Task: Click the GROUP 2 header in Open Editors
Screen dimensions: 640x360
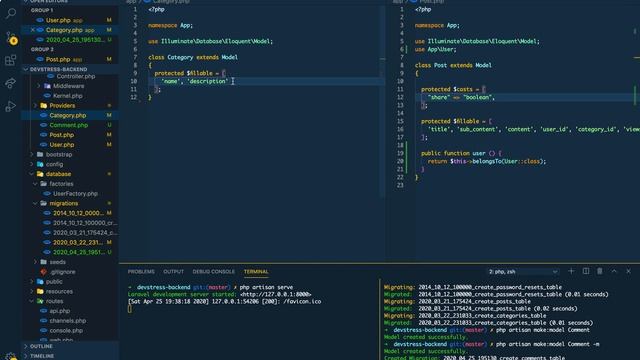Action: 42,49
